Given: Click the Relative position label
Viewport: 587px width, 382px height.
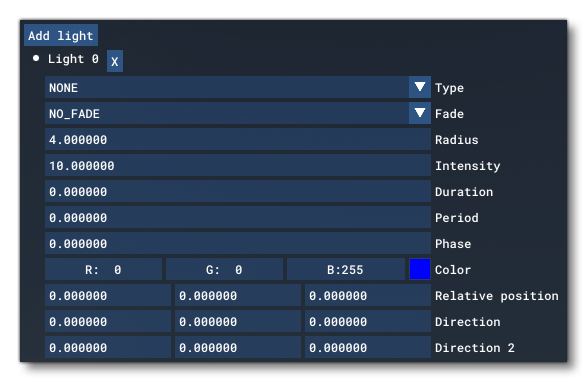Looking at the screenshot, I should pyautogui.click(x=497, y=296).
